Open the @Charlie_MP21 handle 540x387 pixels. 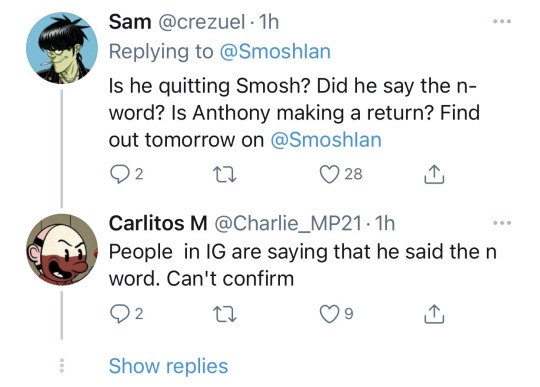(x=288, y=224)
